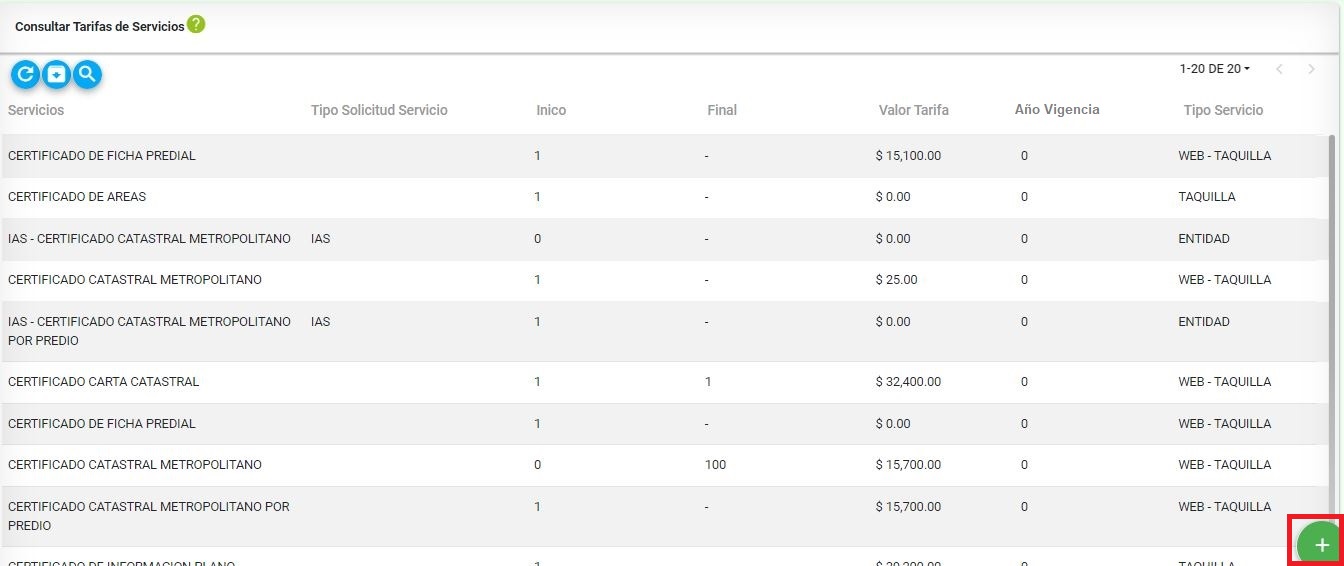The width and height of the screenshot is (1344, 566).
Task: Select the CERTIFICADO DE AREAS row
Action: (x=664, y=197)
